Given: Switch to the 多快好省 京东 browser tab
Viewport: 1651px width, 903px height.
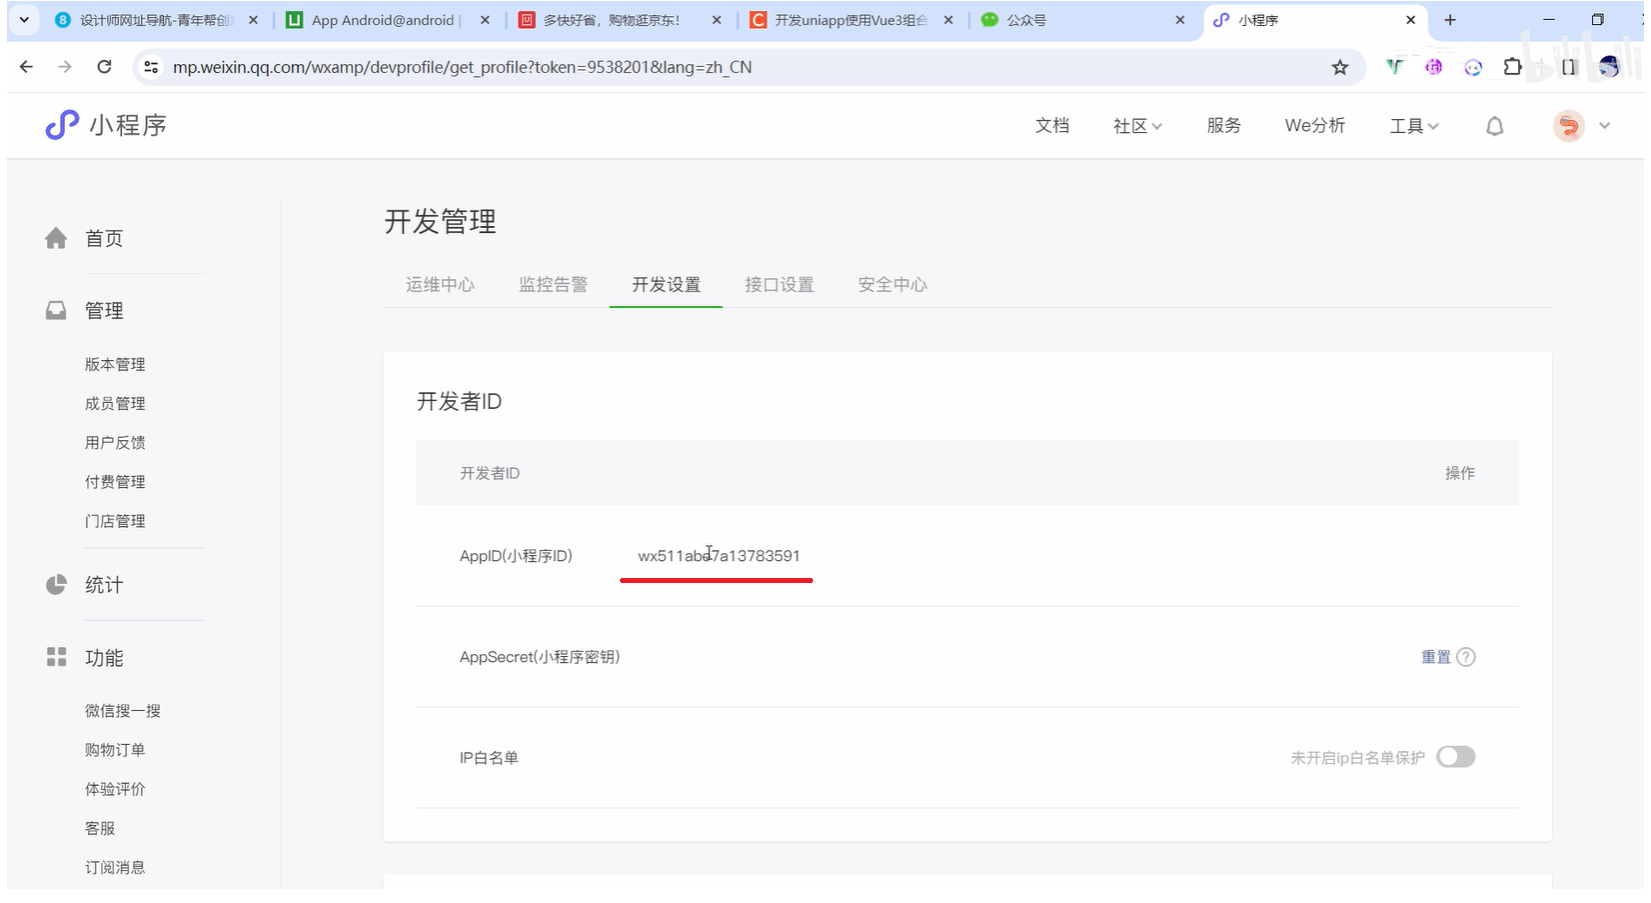Looking at the screenshot, I should click(x=620, y=20).
